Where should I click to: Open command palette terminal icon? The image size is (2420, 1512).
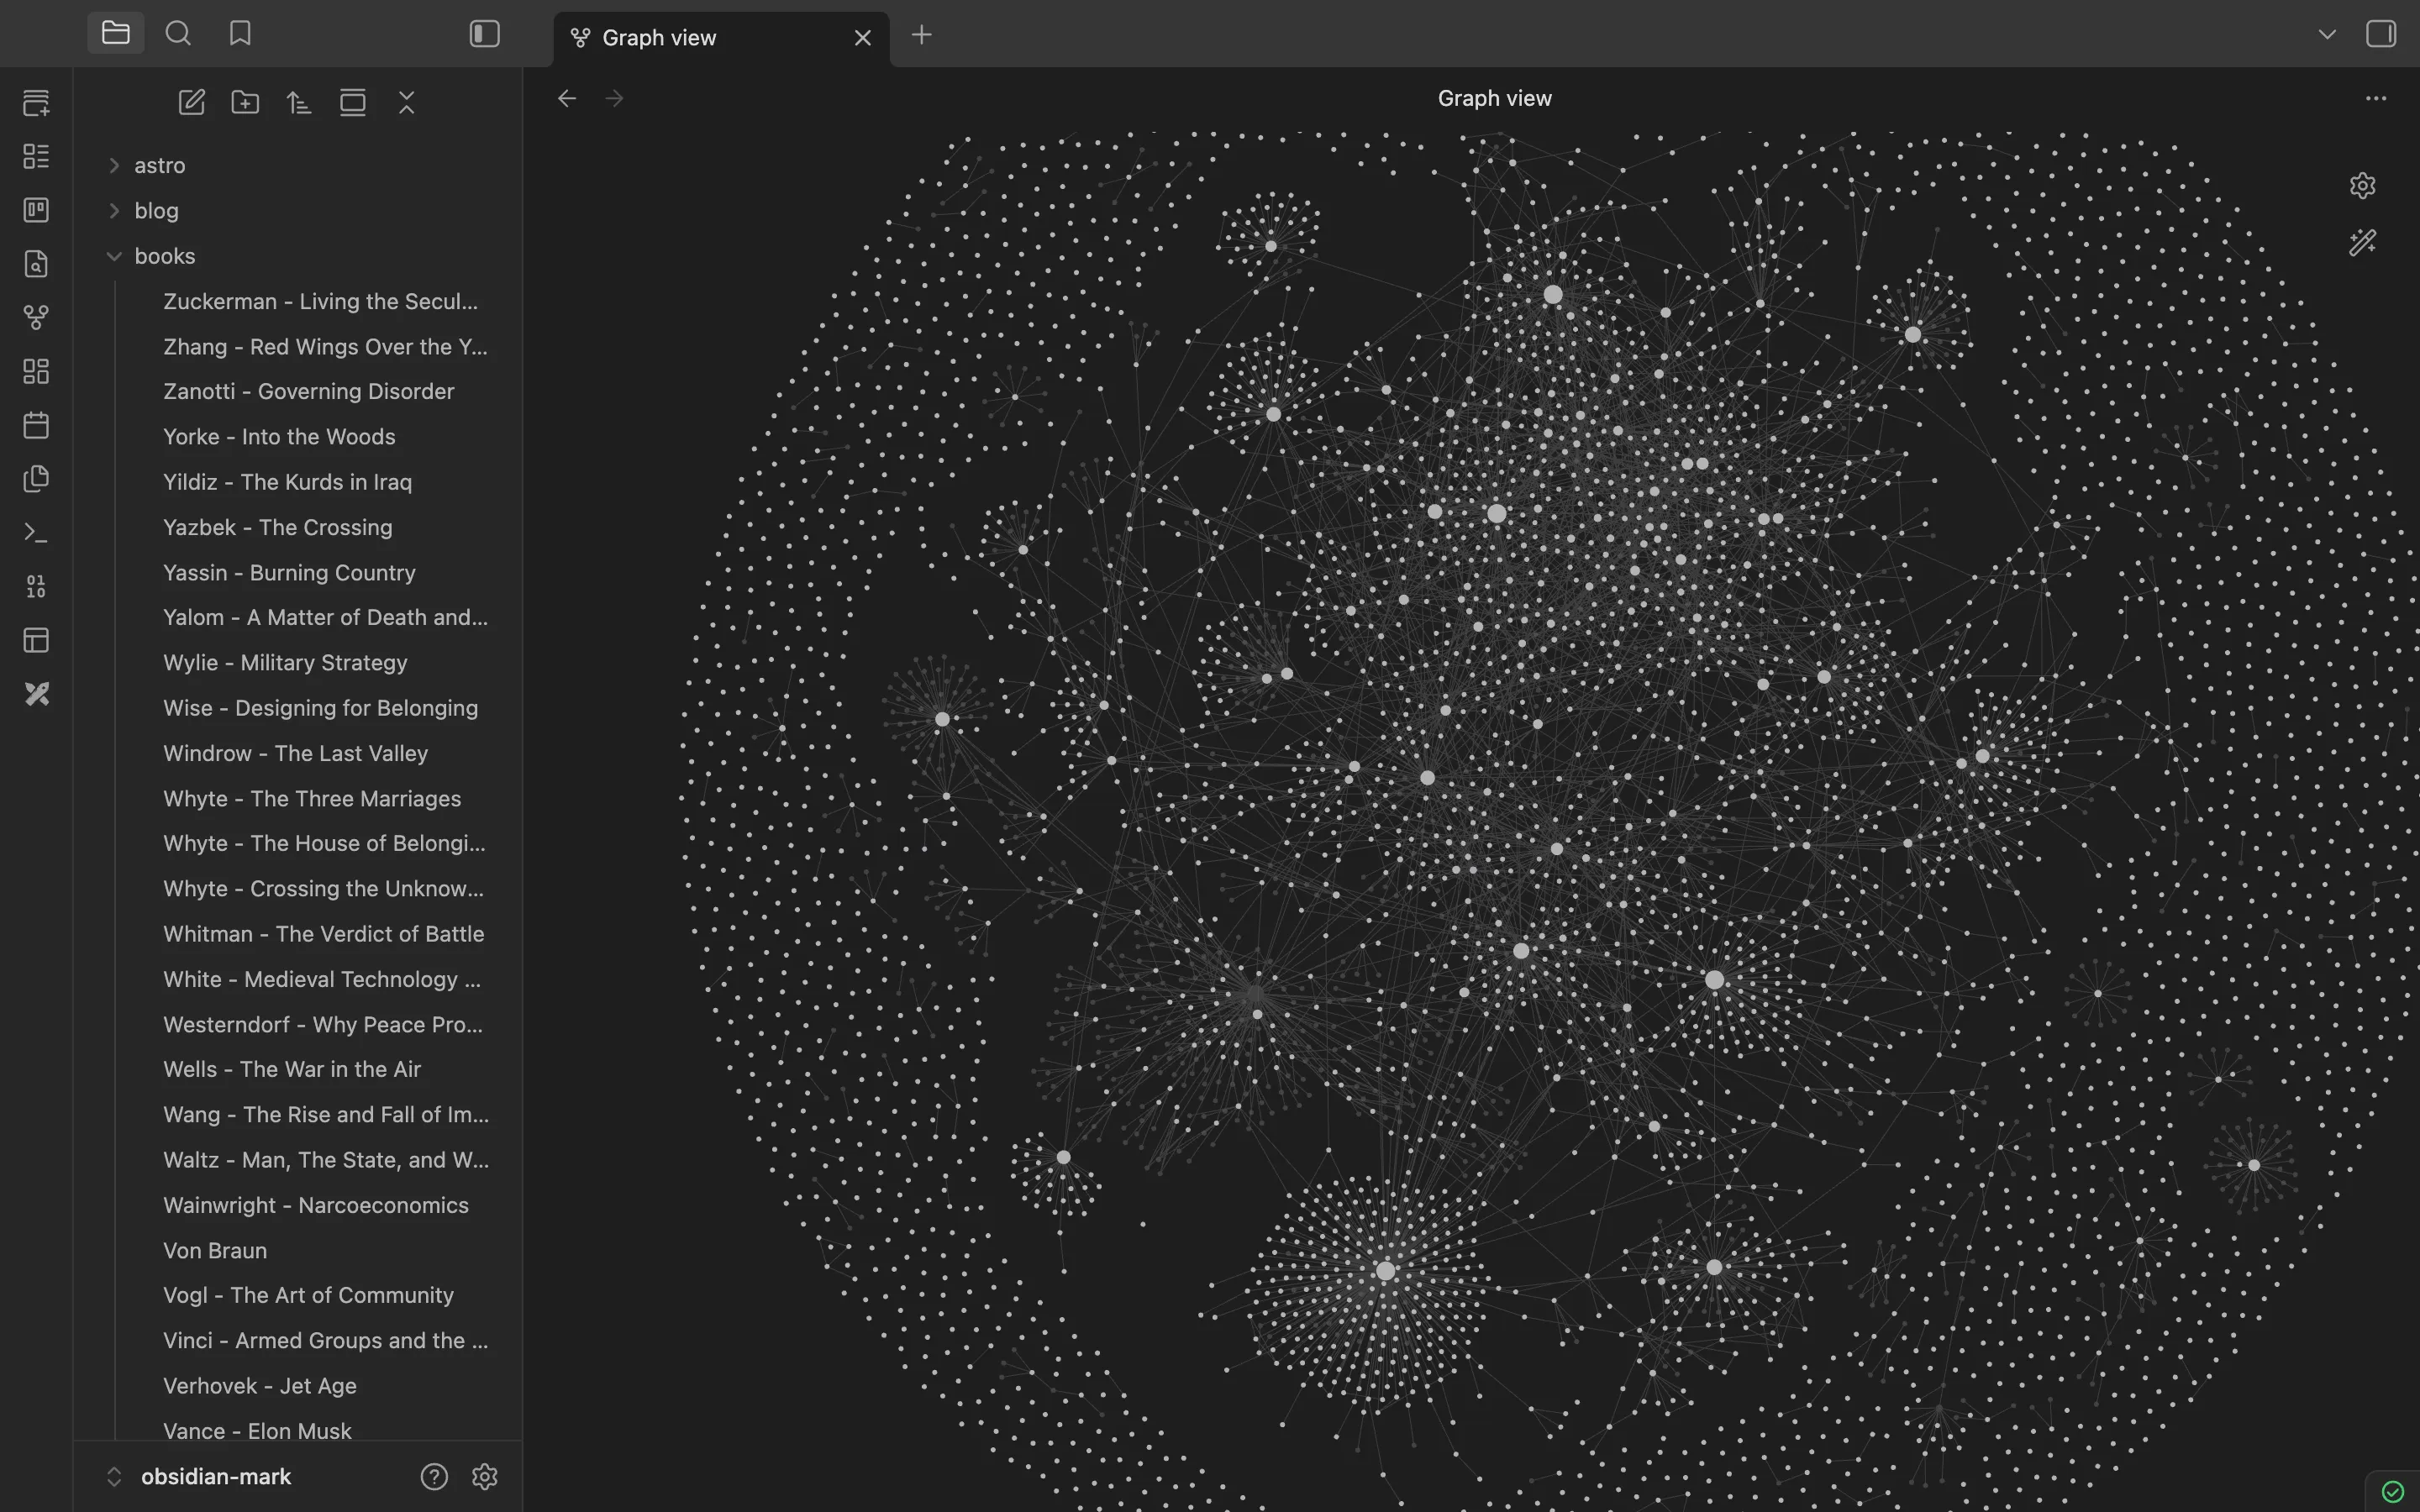point(36,533)
